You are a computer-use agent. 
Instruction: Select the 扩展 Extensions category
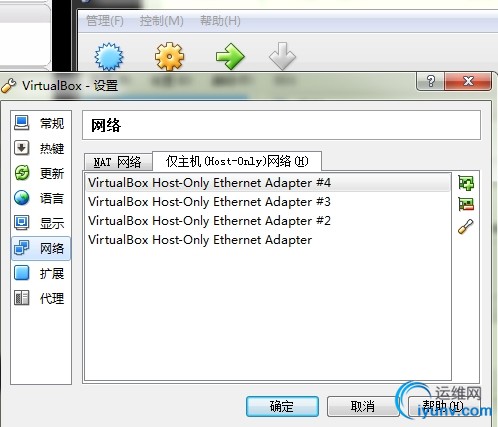[x=41, y=273]
